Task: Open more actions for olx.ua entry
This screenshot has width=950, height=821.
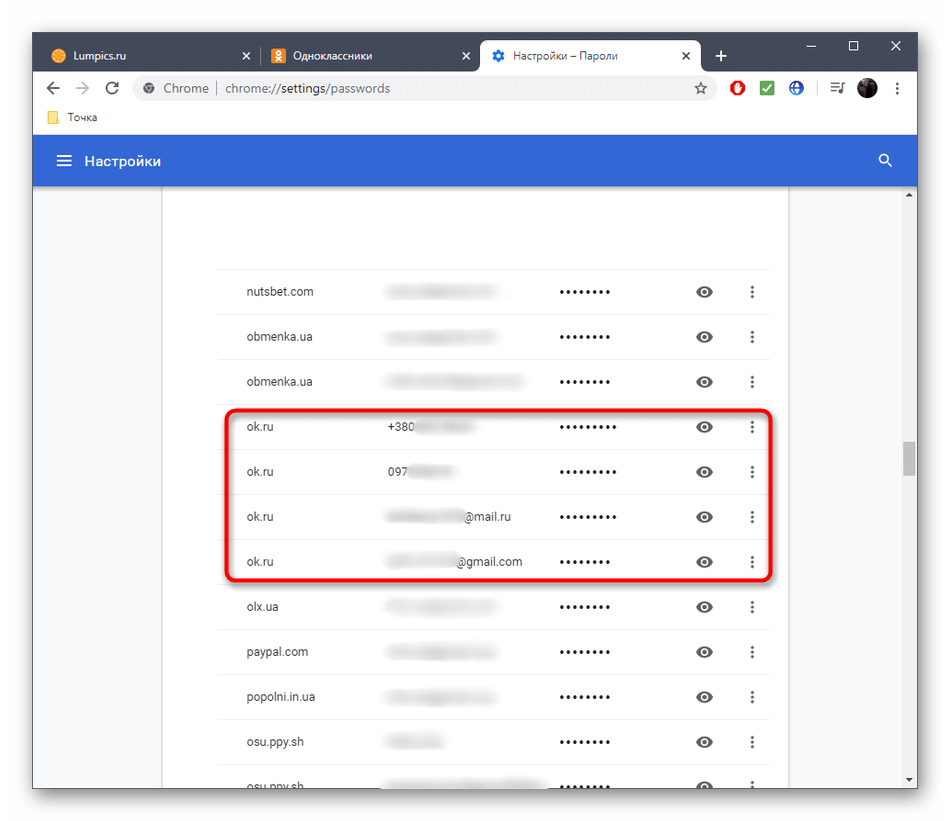Action: coord(752,607)
